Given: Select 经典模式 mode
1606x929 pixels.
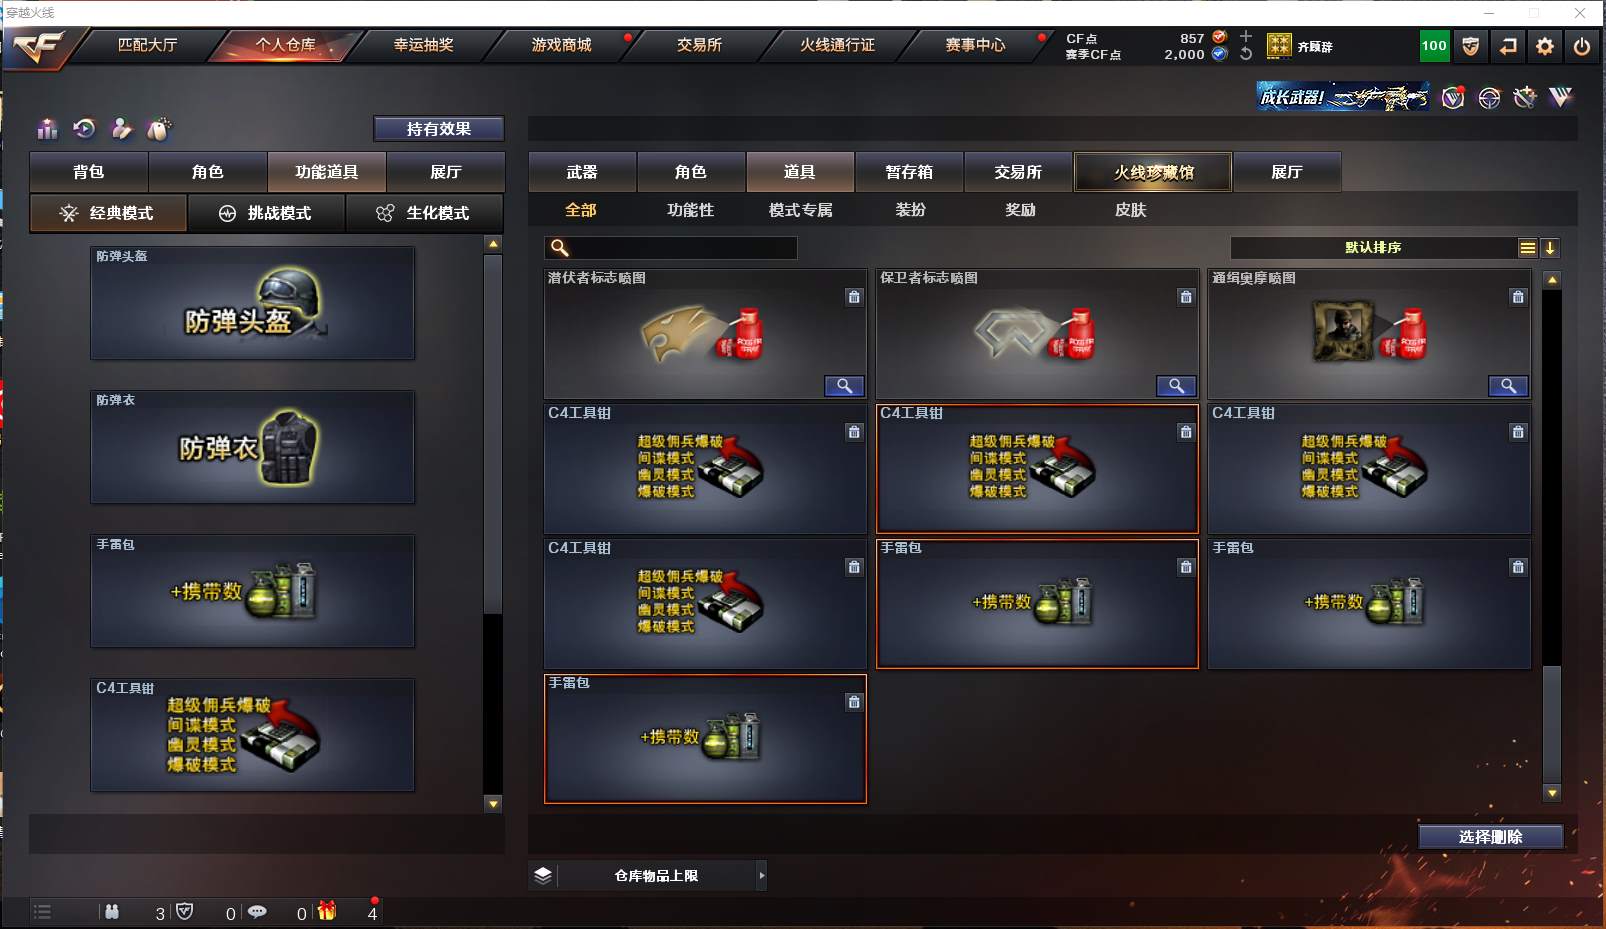Looking at the screenshot, I should point(108,213).
